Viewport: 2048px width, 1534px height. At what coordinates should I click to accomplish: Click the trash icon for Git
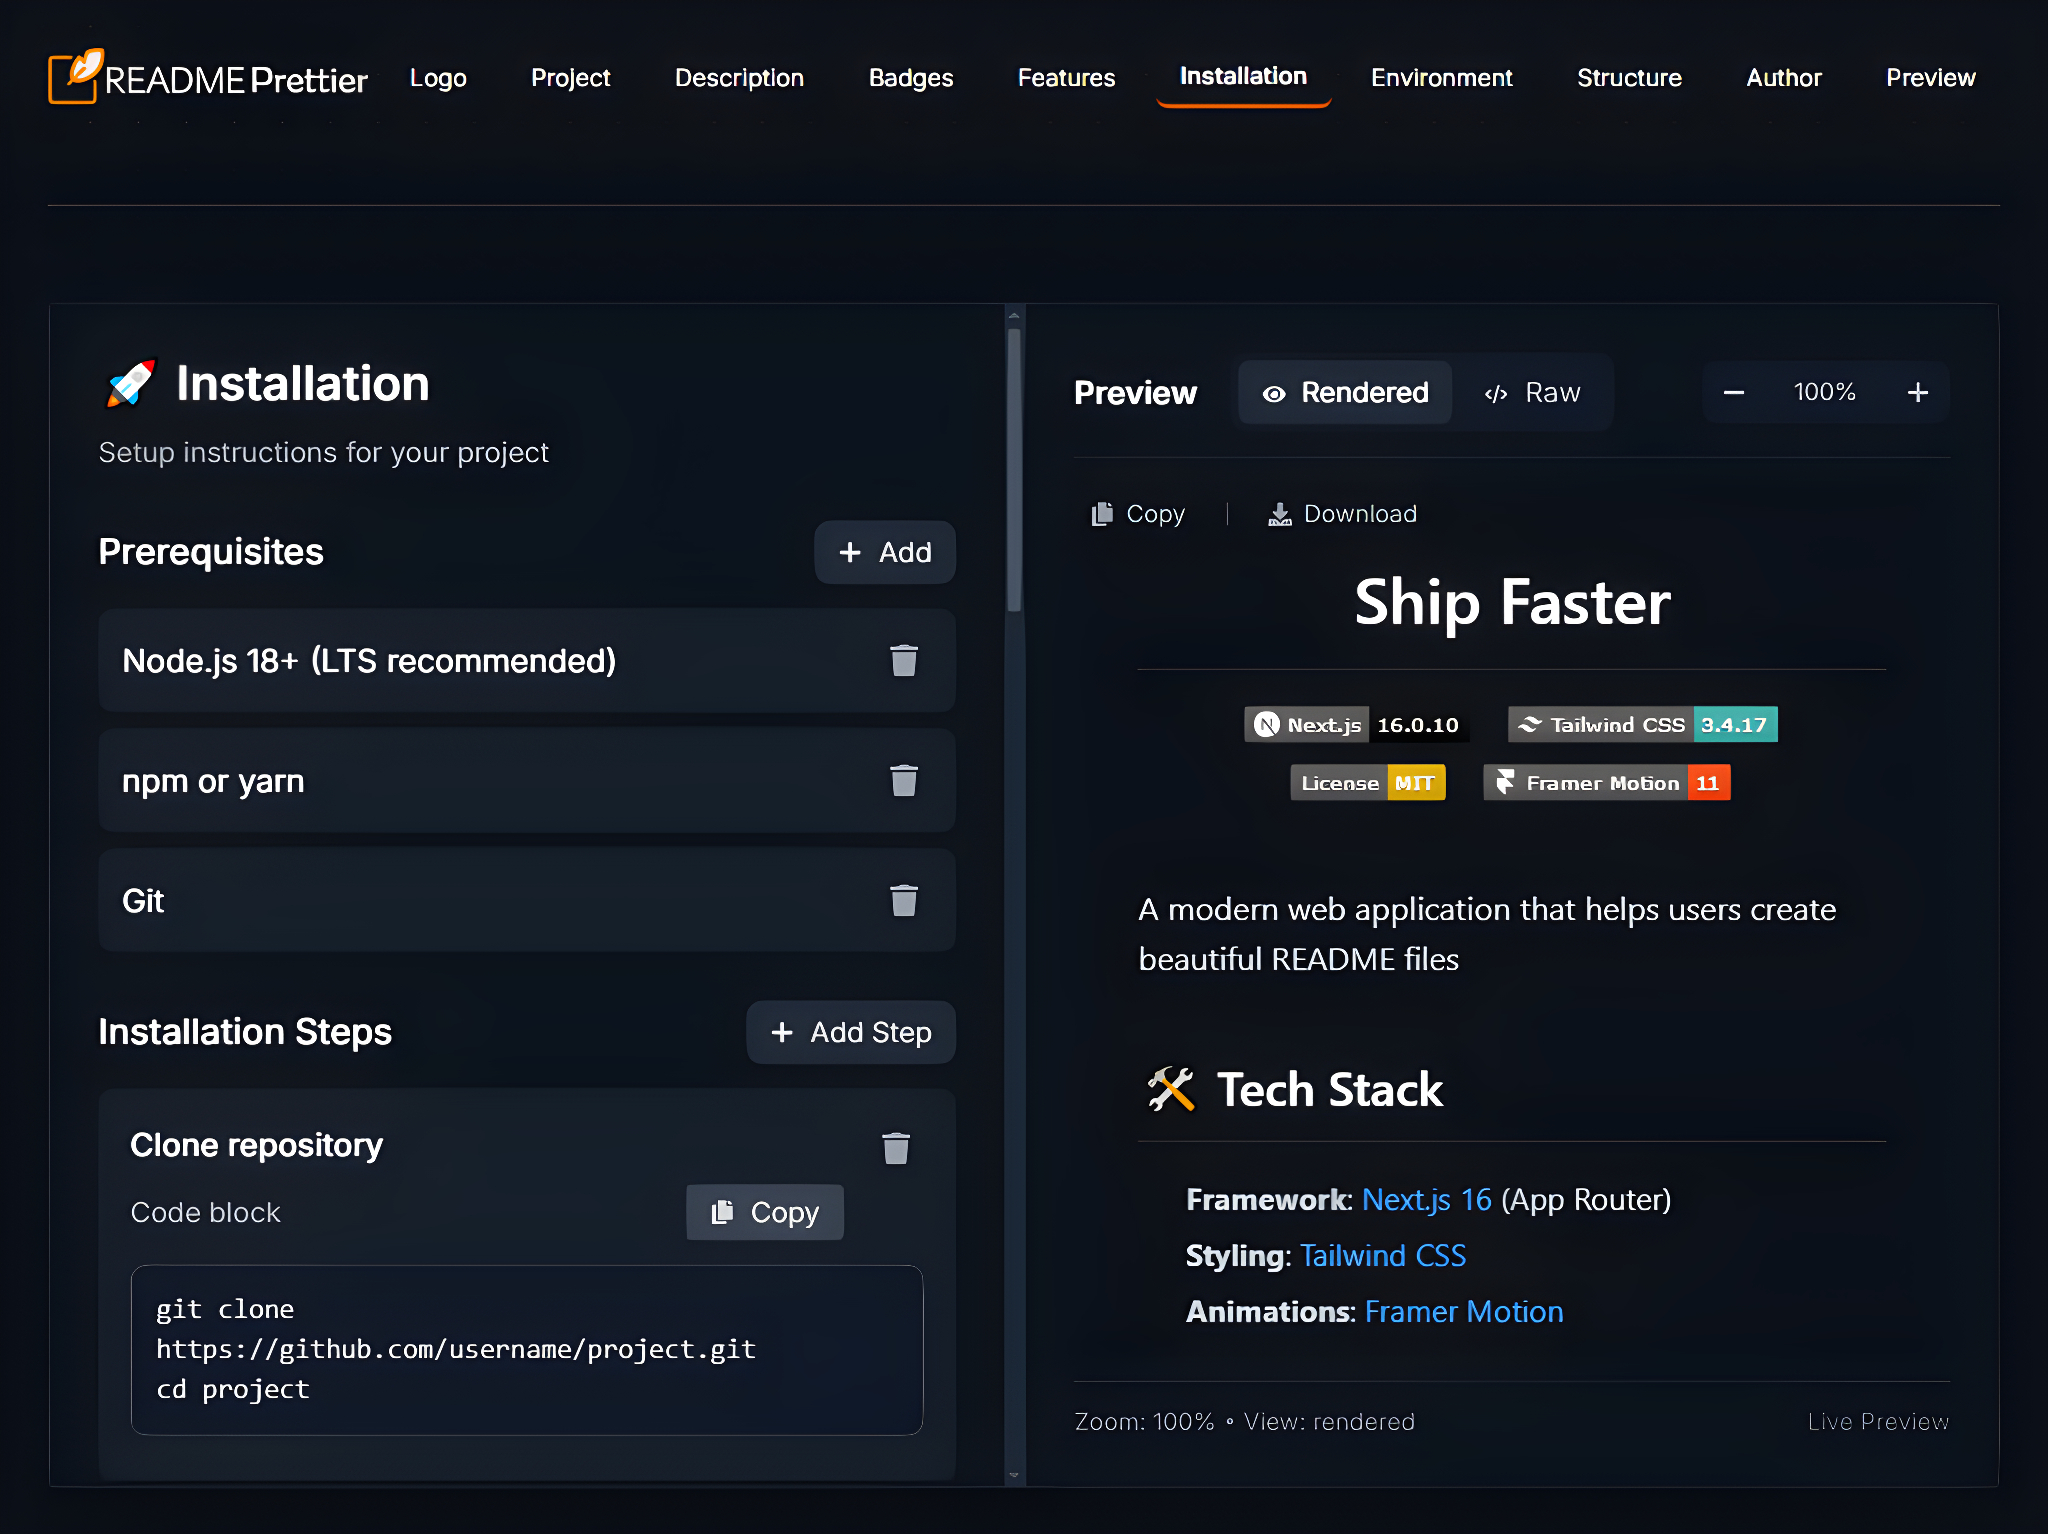click(x=903, y=901)
